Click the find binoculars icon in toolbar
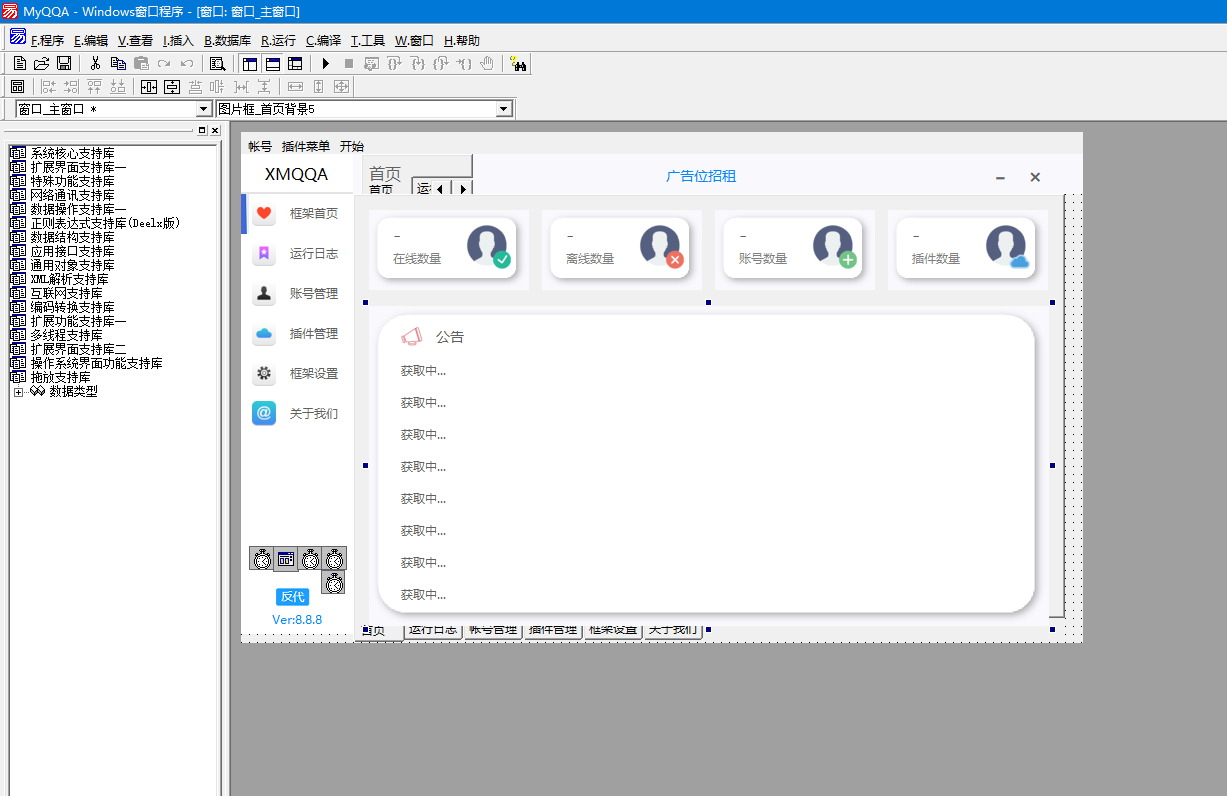This screenshot has width=1227, height=796. pos(518,64)
